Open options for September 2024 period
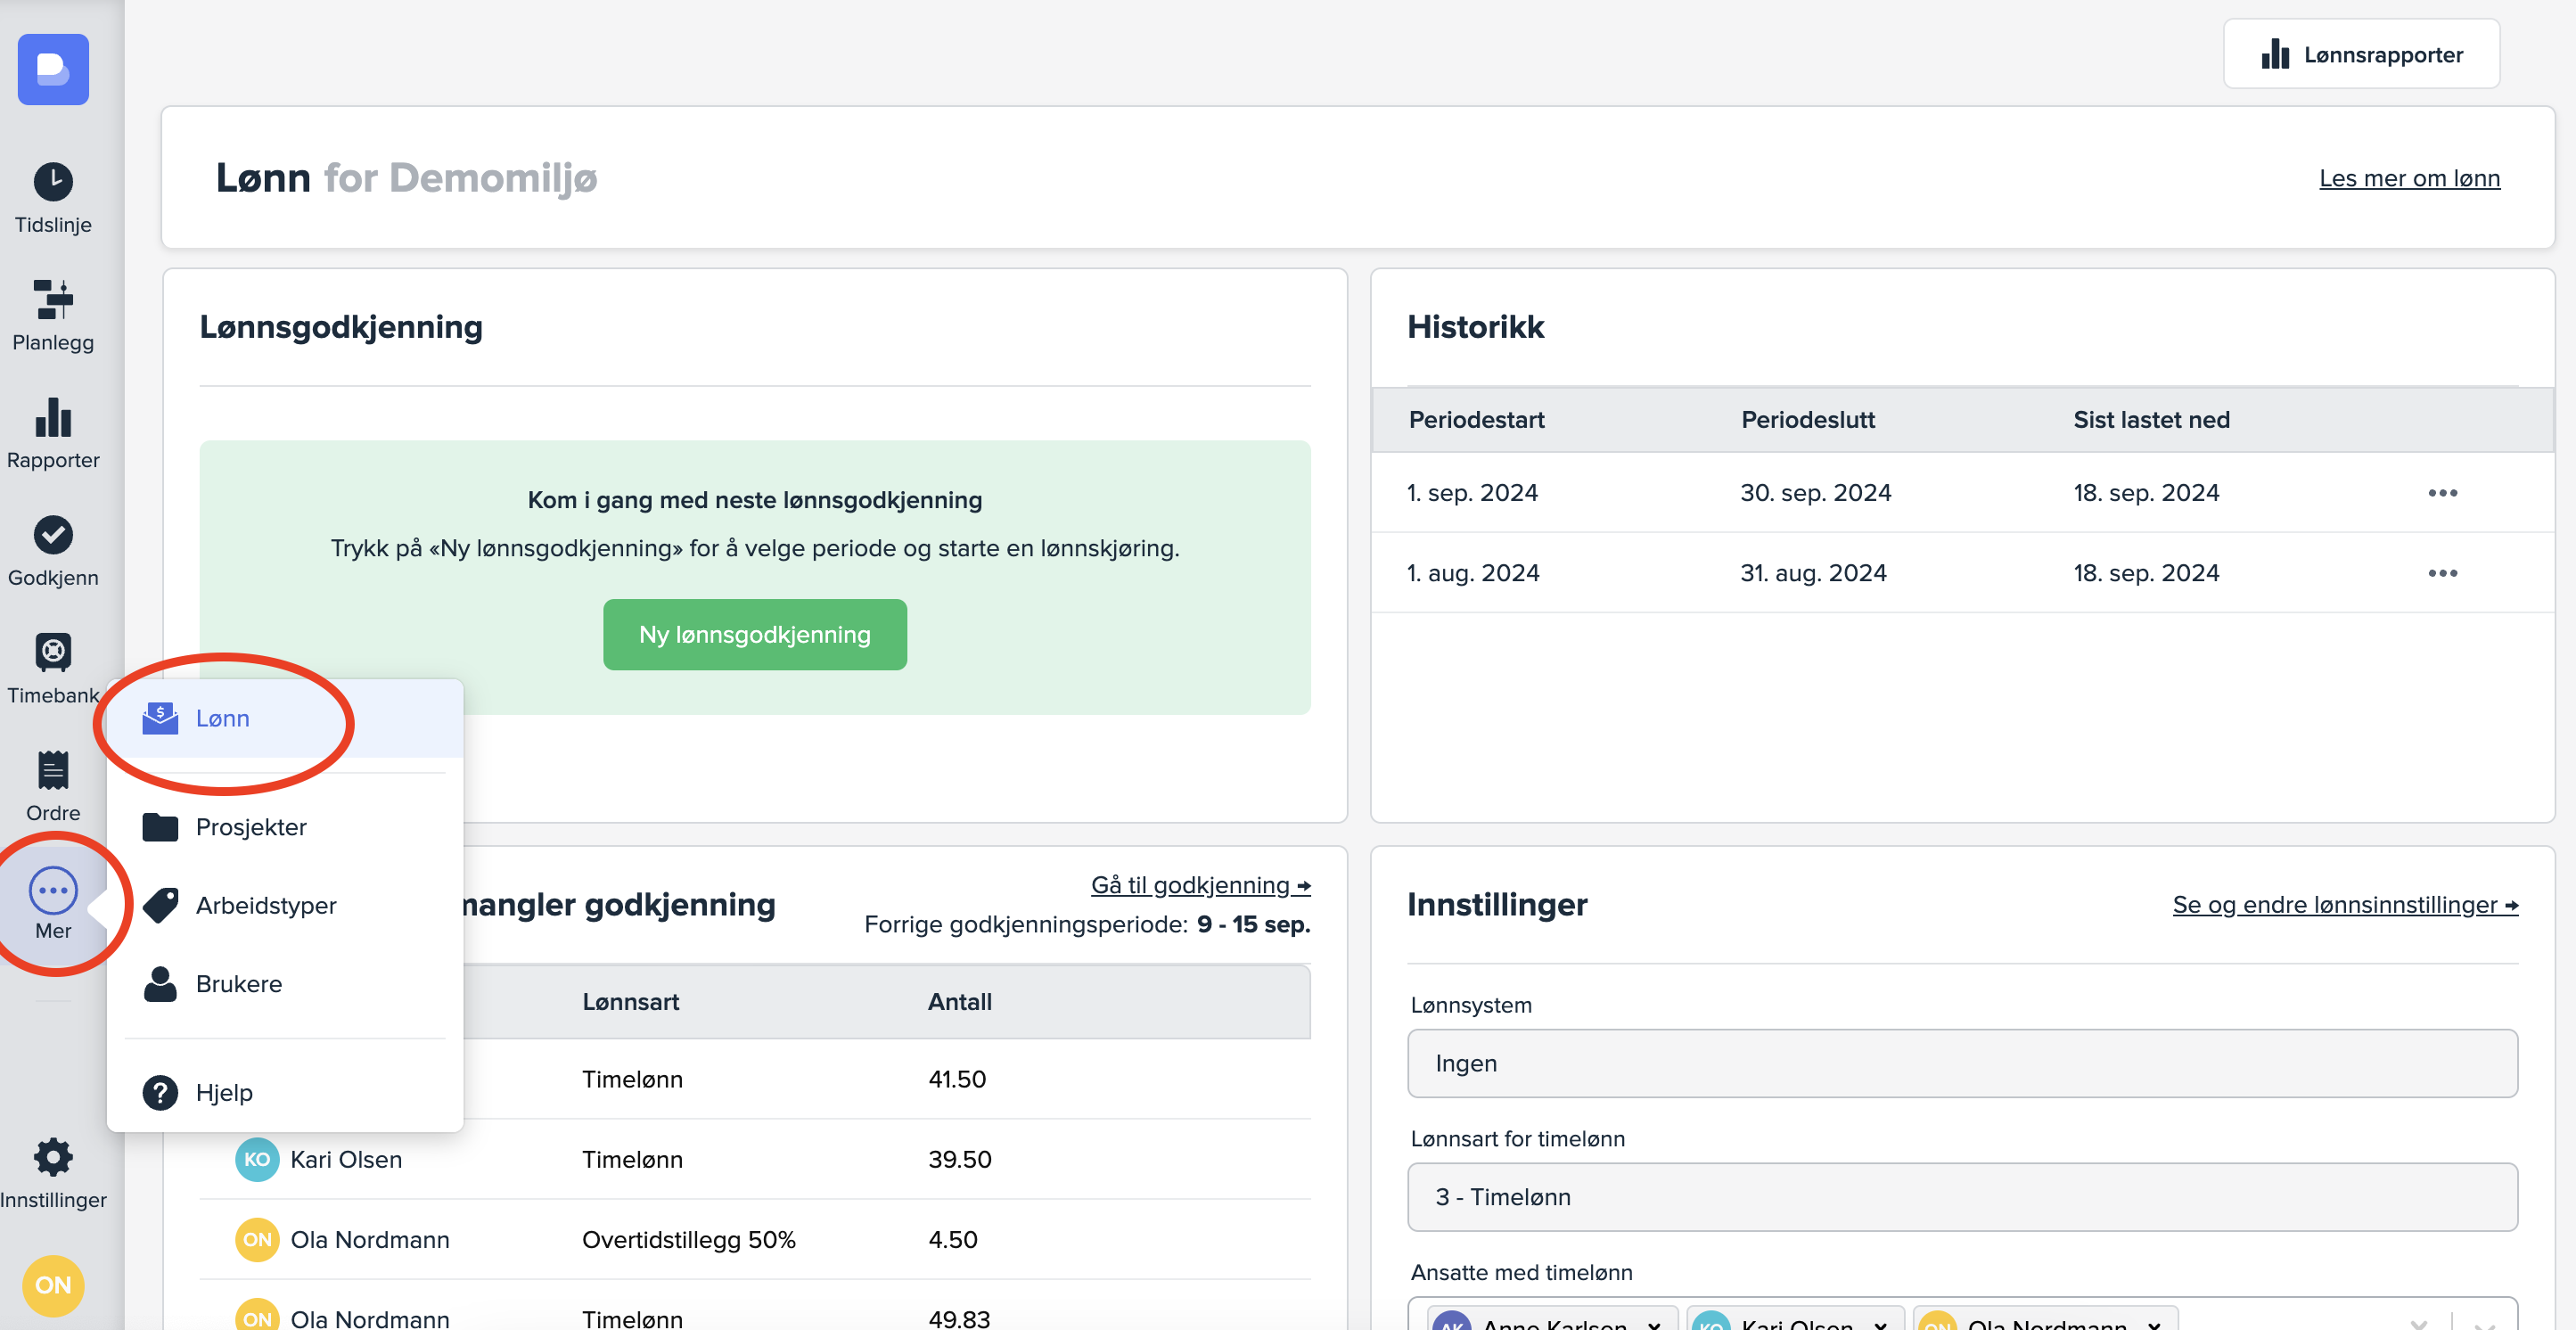Screen dimensions: 2576x1330 2441,493
